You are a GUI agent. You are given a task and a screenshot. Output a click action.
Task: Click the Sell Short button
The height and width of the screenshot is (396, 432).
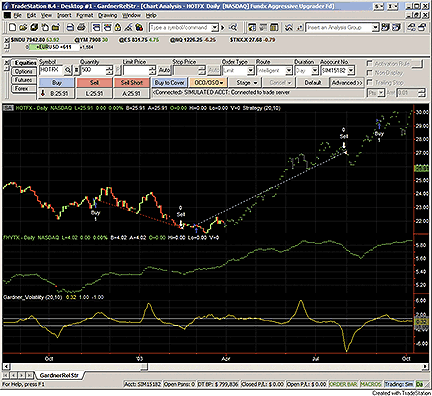[x=132, y=83]
